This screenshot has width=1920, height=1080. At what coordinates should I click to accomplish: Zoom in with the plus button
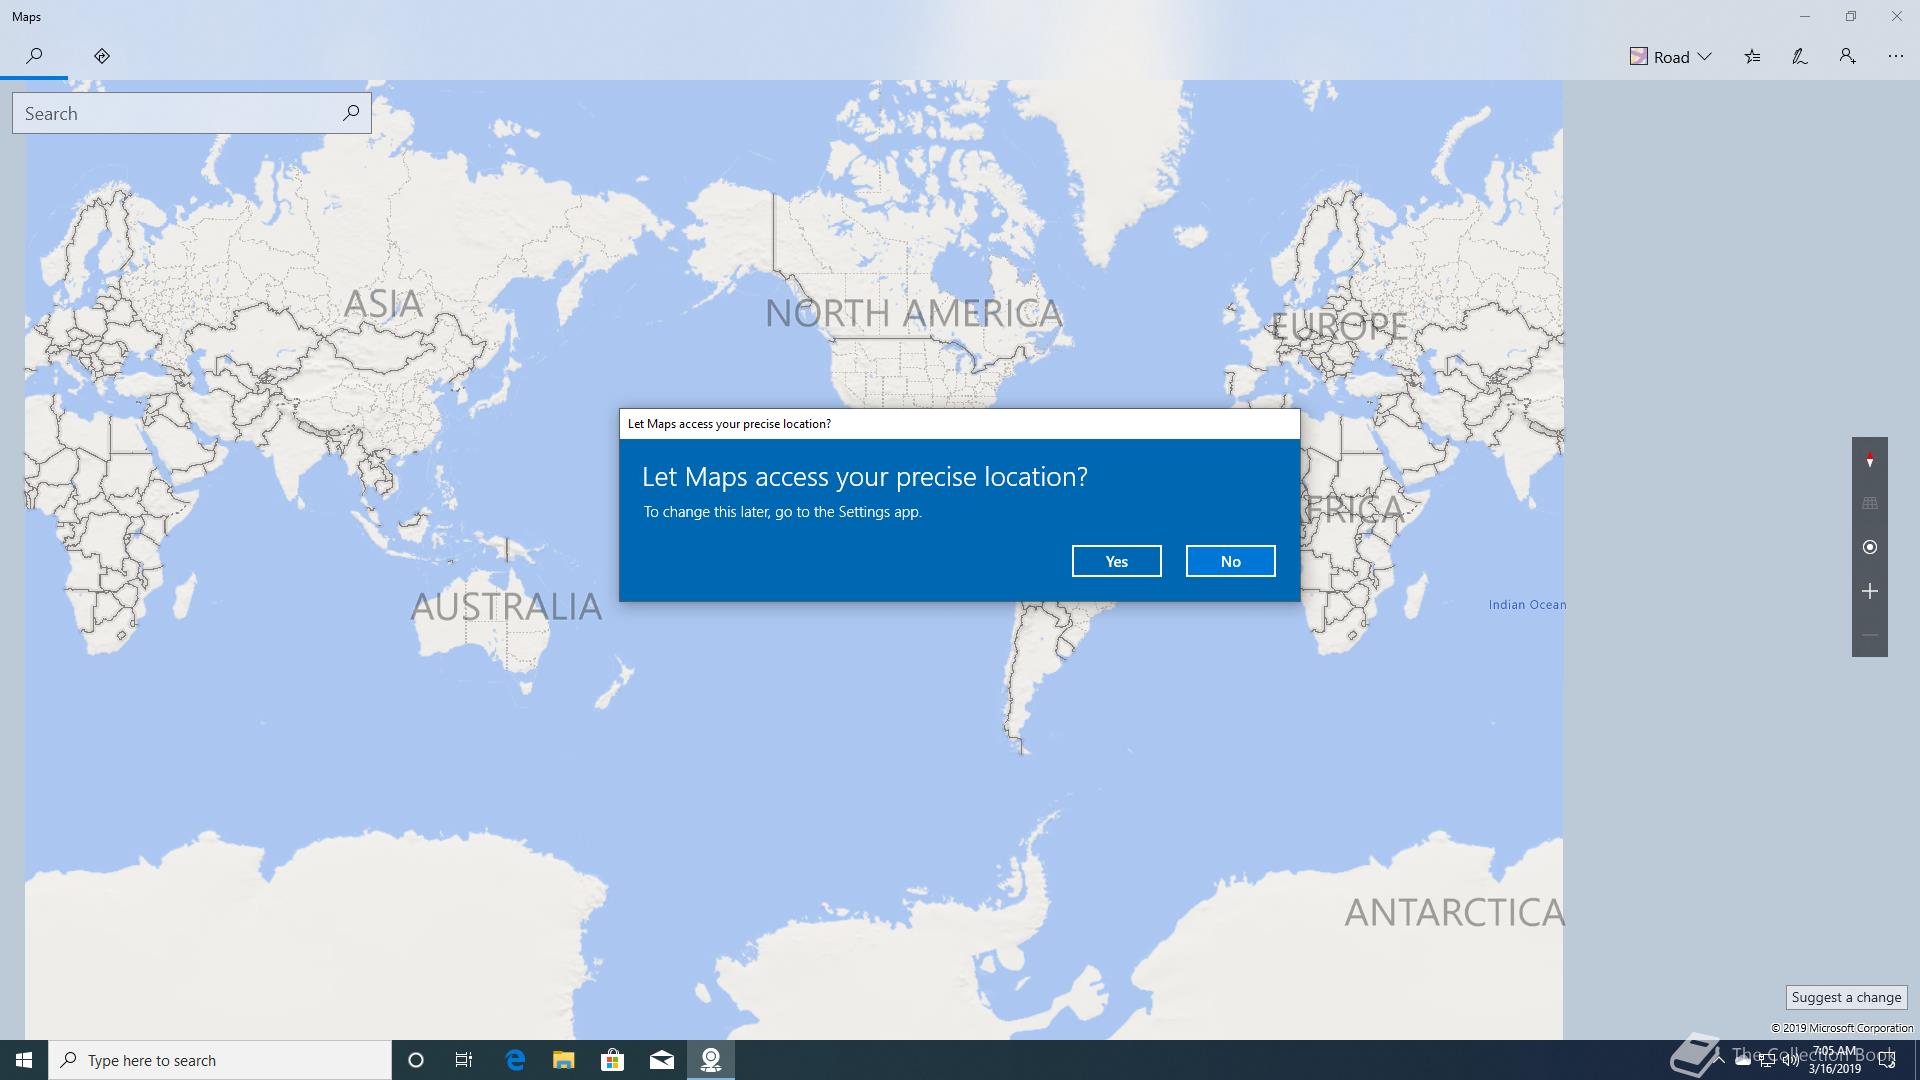point(1869,591)
